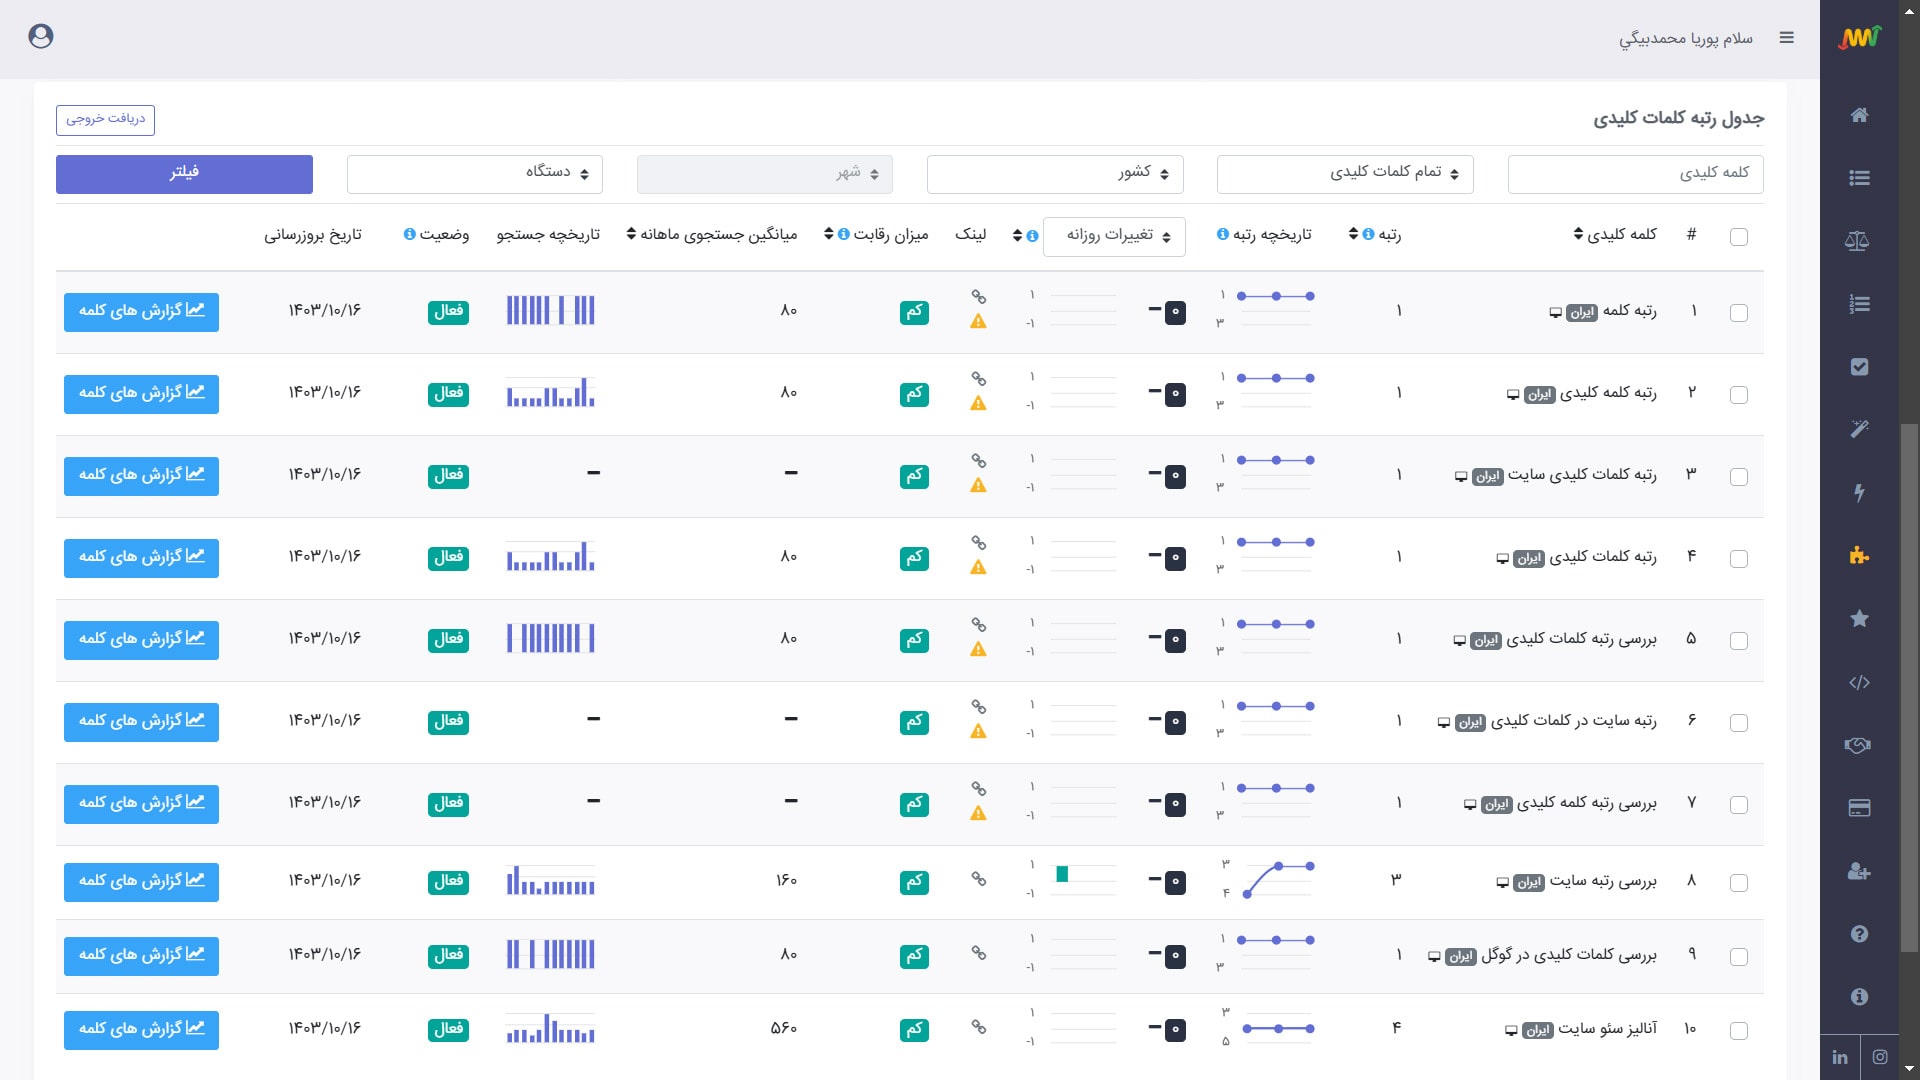This screenshot has width=1920, height=1080.
Task: Open the star favorites sidebar icon
Action: (1859, 619)
